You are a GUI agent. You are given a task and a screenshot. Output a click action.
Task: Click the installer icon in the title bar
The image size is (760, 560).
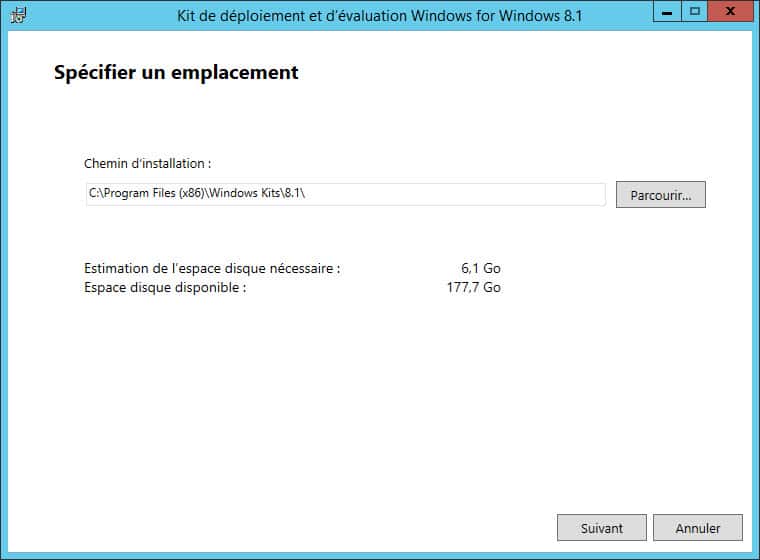[x=18, y=15]
